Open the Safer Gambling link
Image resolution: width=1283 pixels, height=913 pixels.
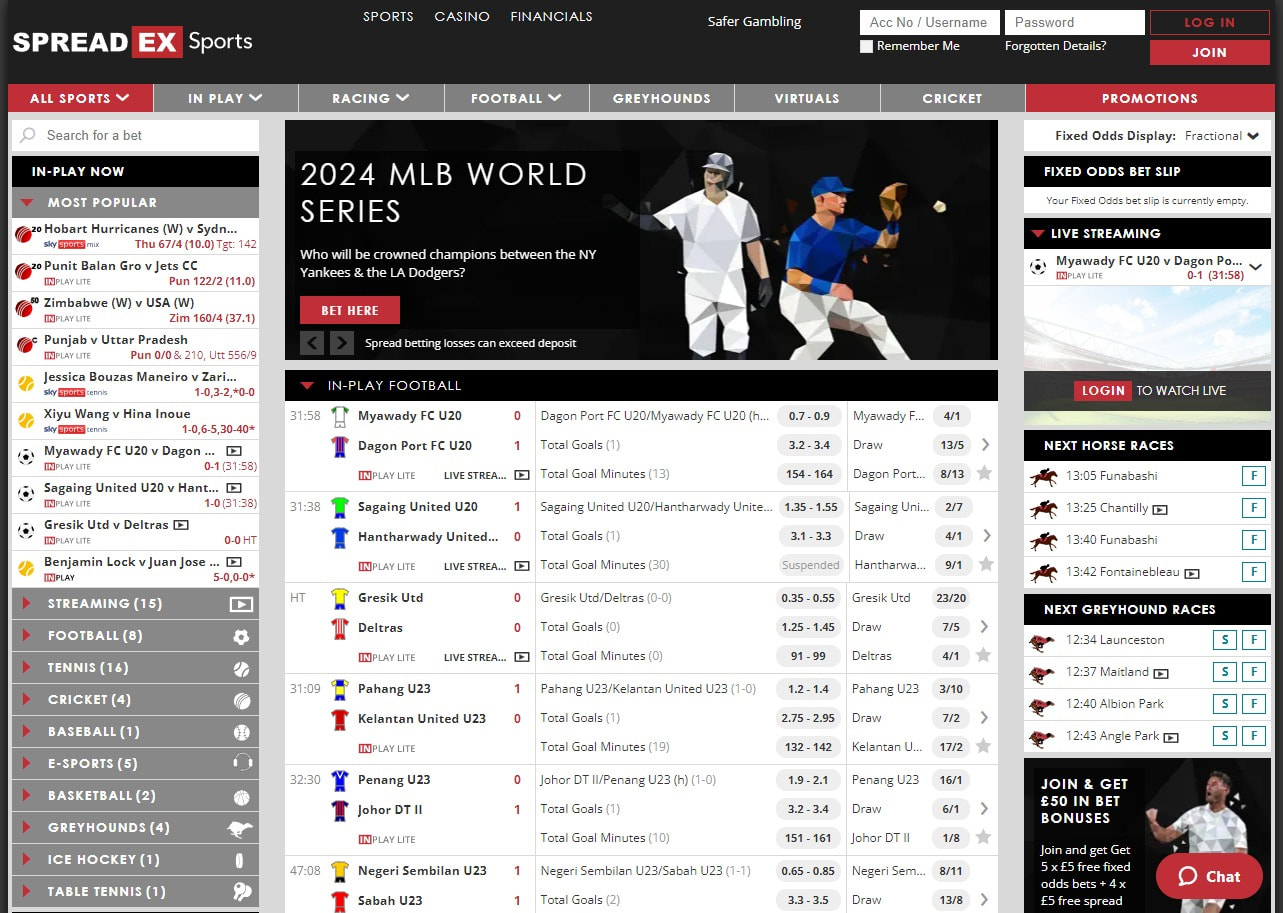(754, 22)
